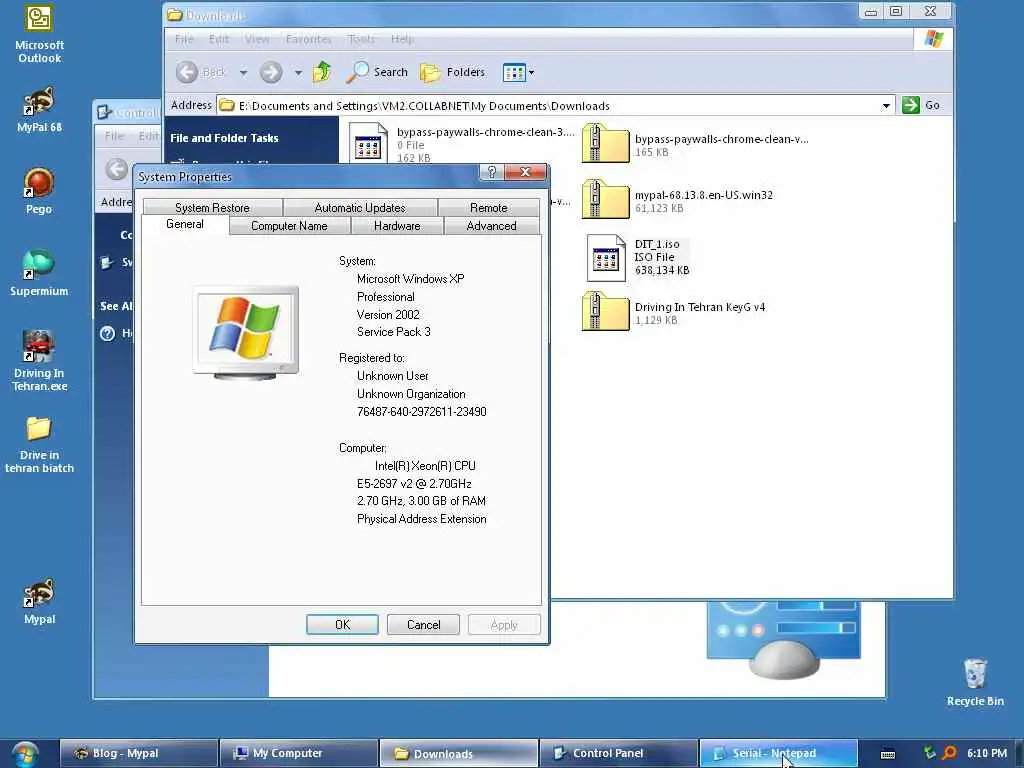The width and height of the screenshot is (1024, 768).
Task: Select the Mypal desktop shortcut
Action: (39, 601)
